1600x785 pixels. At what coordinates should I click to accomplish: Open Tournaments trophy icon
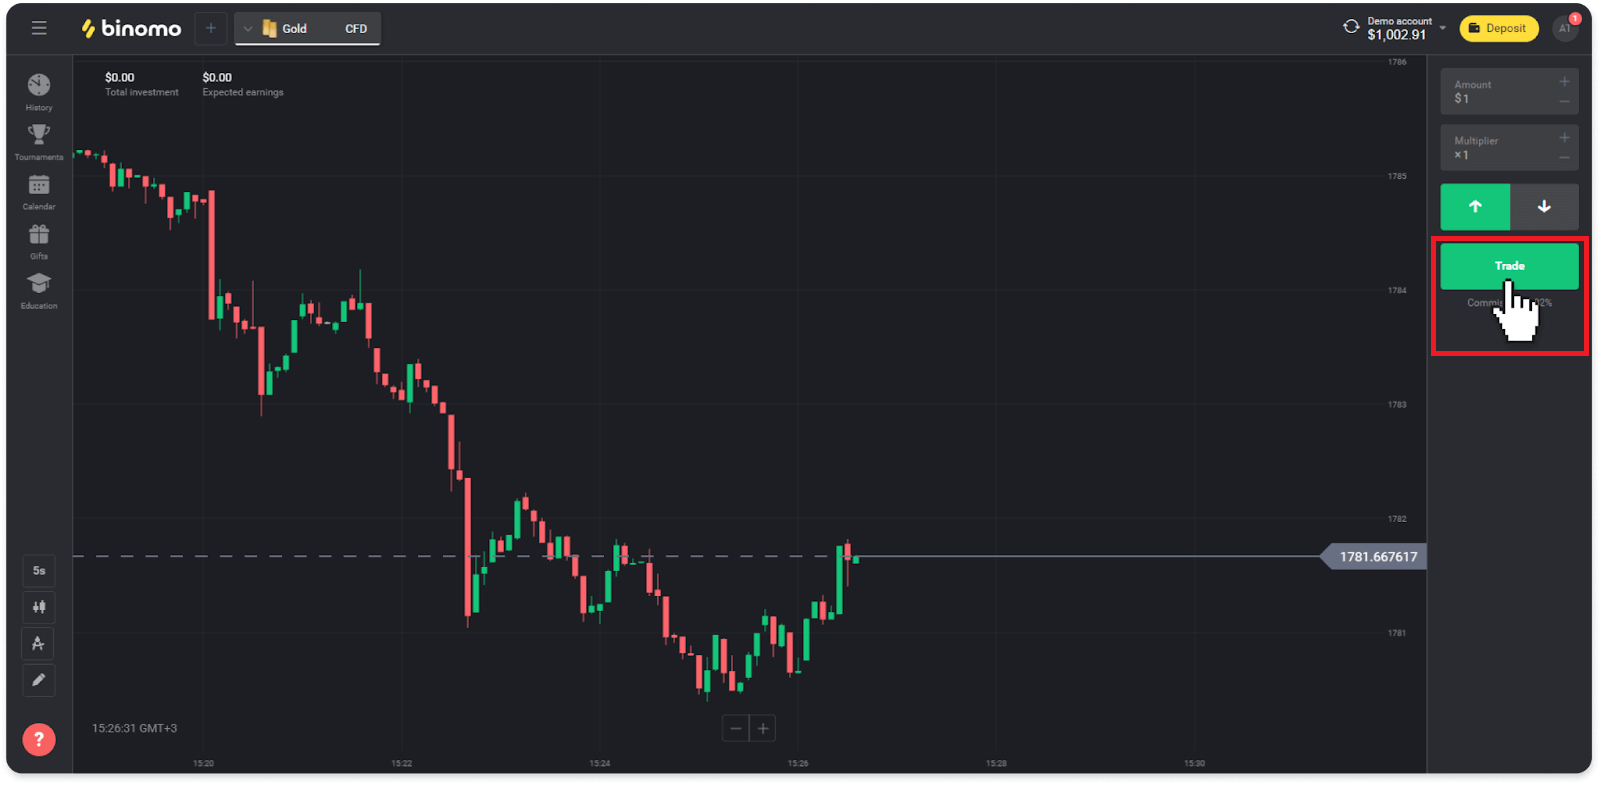39,135
